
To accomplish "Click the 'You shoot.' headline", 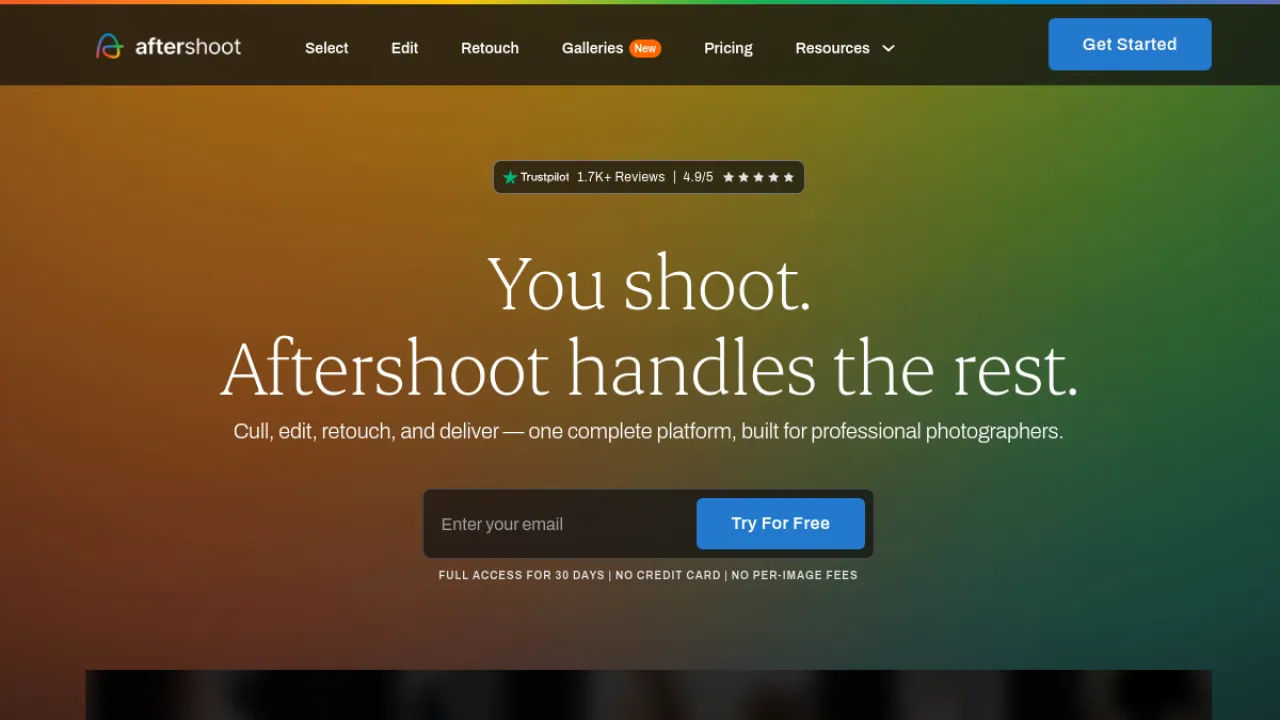I will pyautogui.click(x=649, y=284).
